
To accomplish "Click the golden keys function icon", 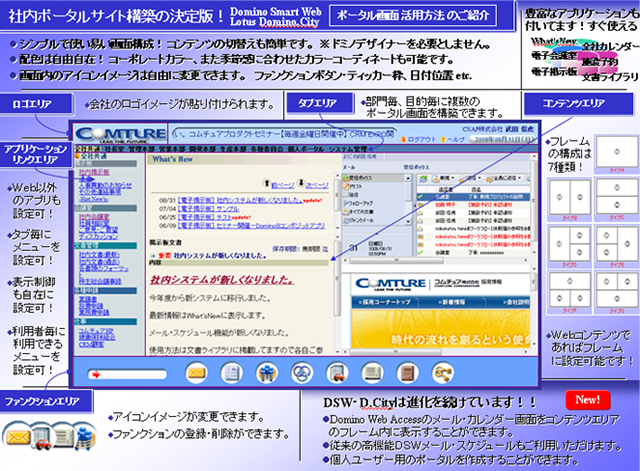I will (442, 373).
